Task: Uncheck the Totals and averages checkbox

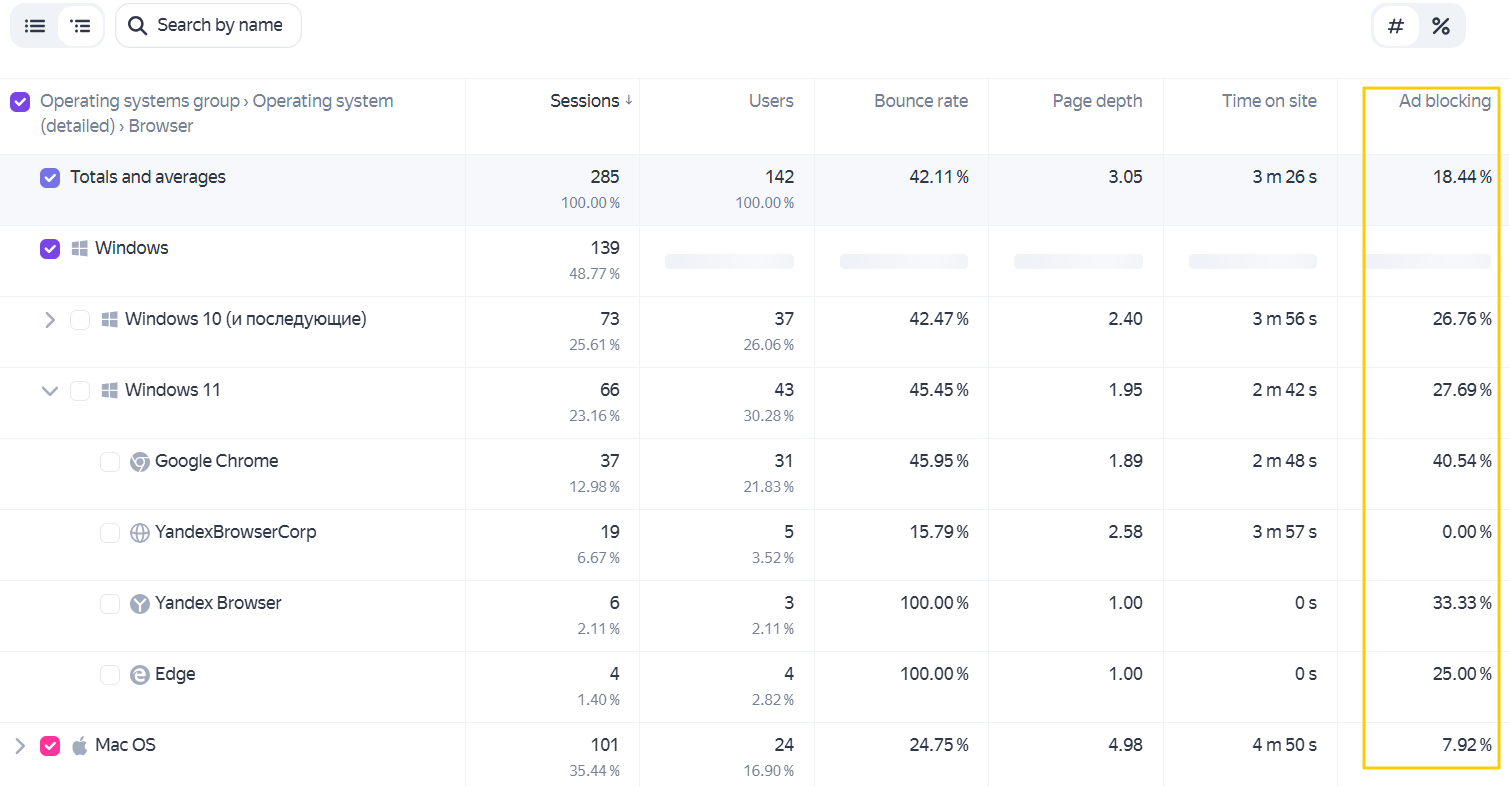Action: 50,178
